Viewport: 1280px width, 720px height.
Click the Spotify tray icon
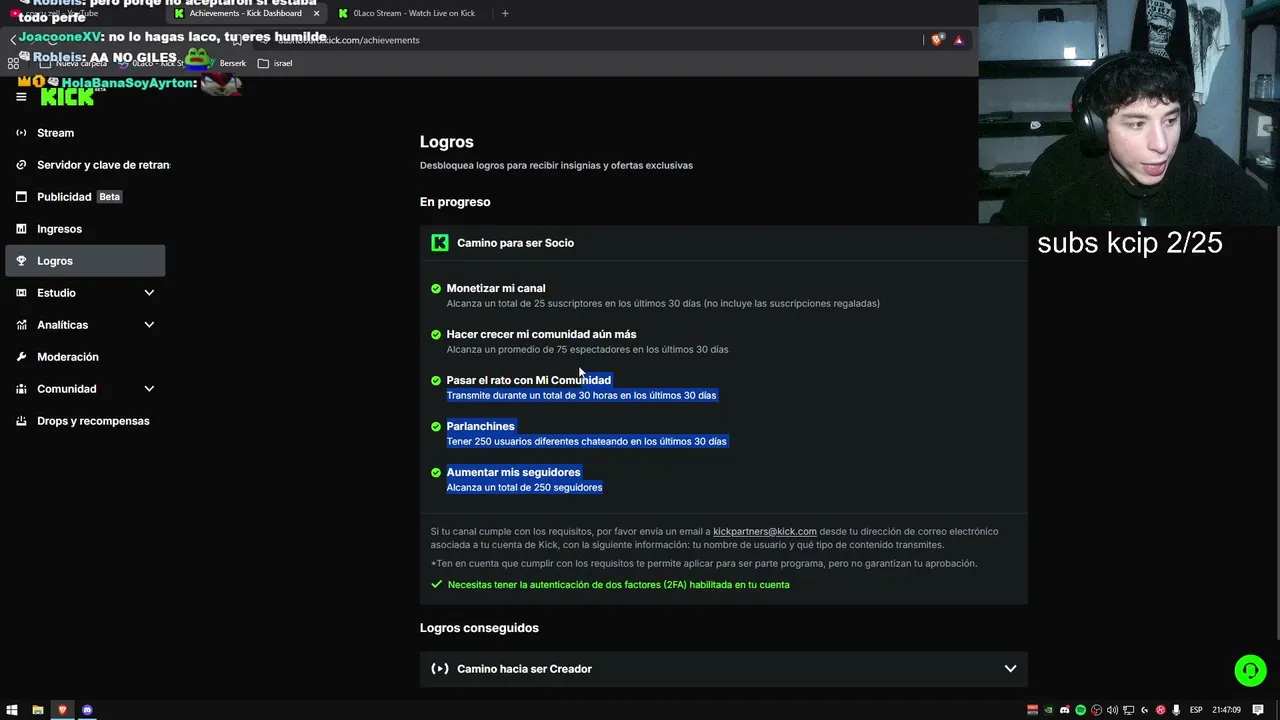click(x=1080, y=710)
